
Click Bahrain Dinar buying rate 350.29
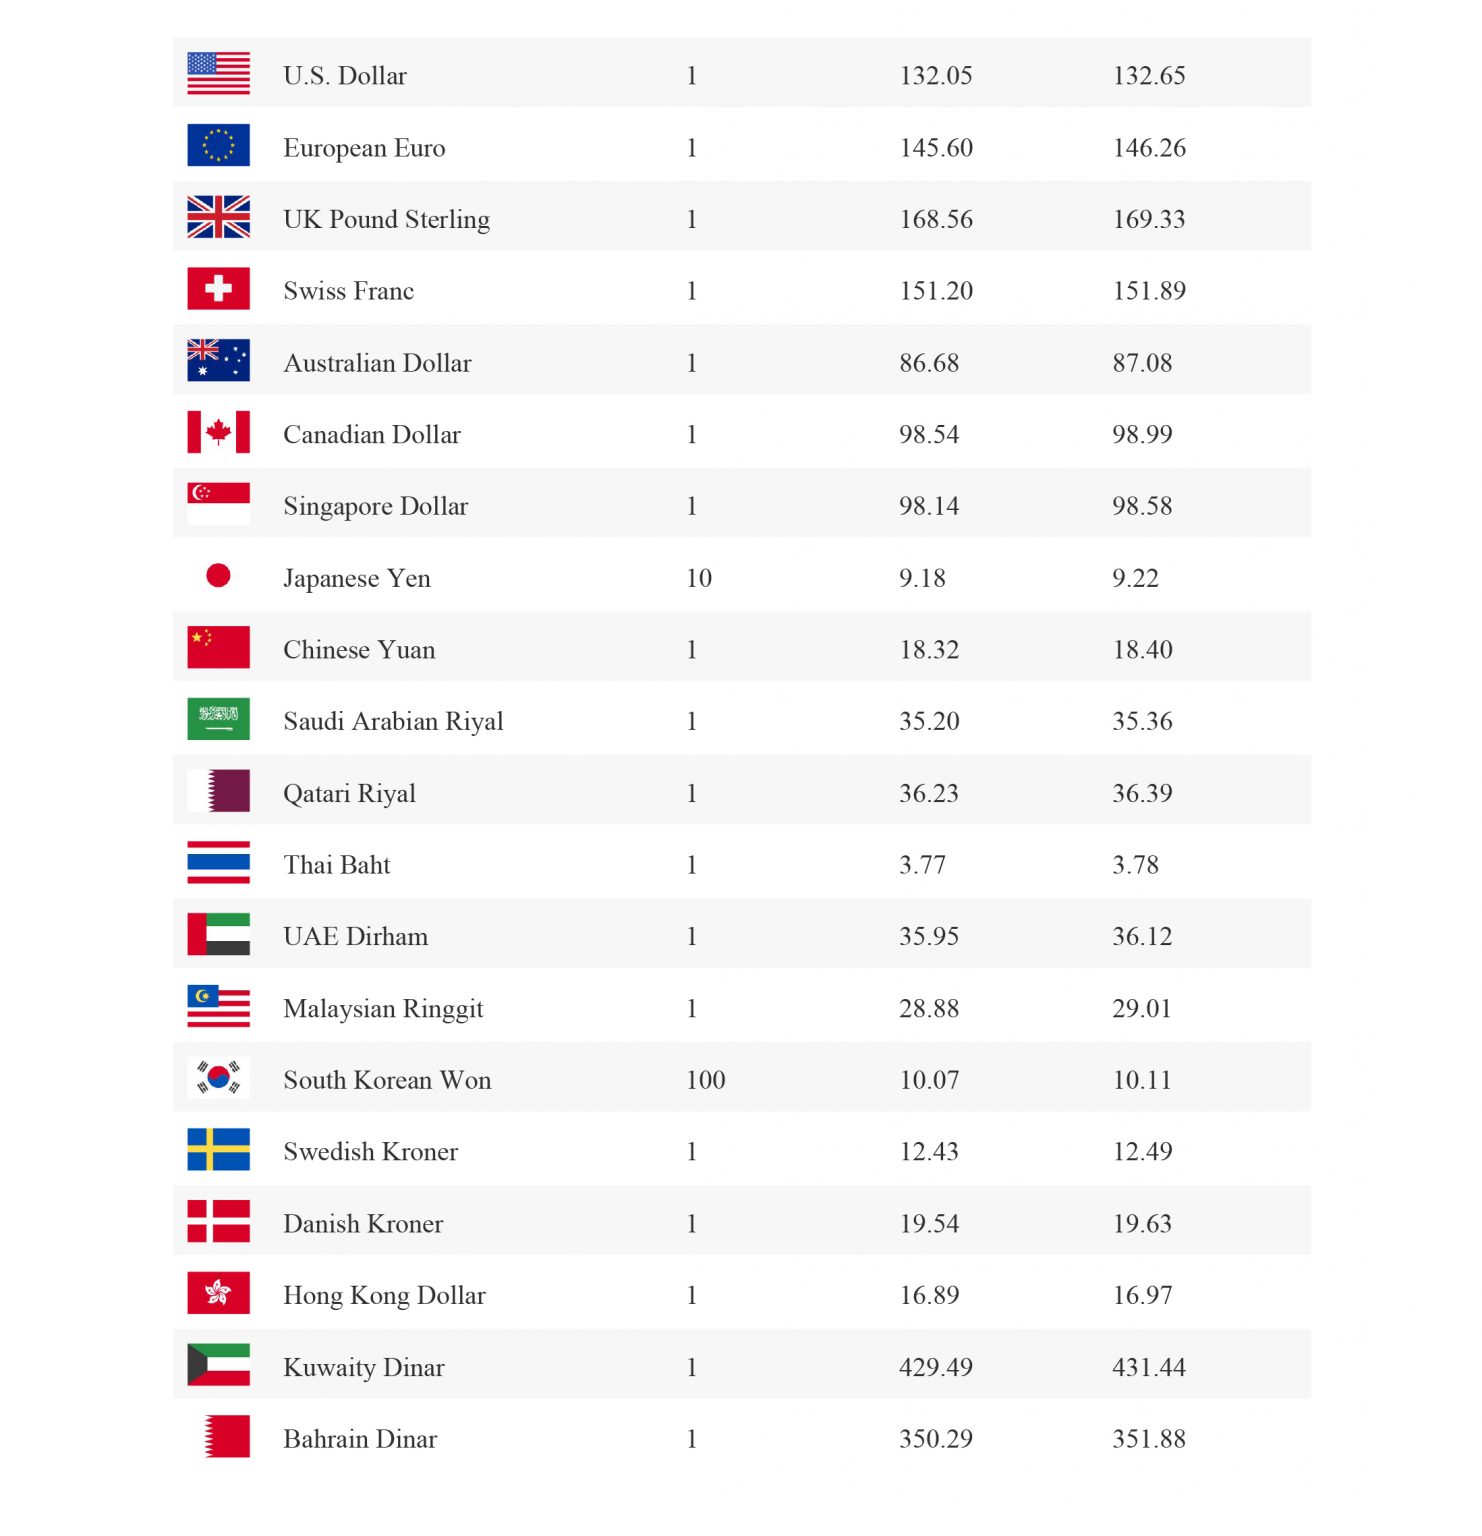[936, 1439]
